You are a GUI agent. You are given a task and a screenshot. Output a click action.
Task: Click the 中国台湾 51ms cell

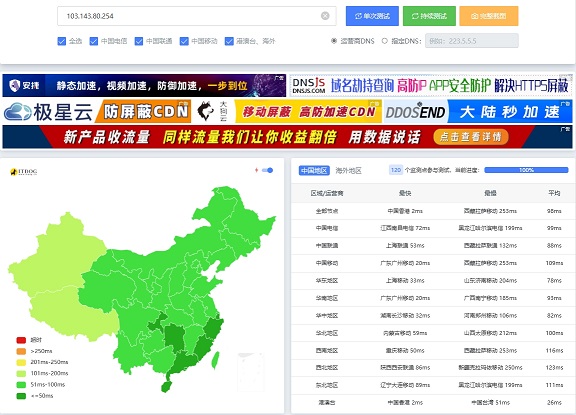(x=490, y=403)
